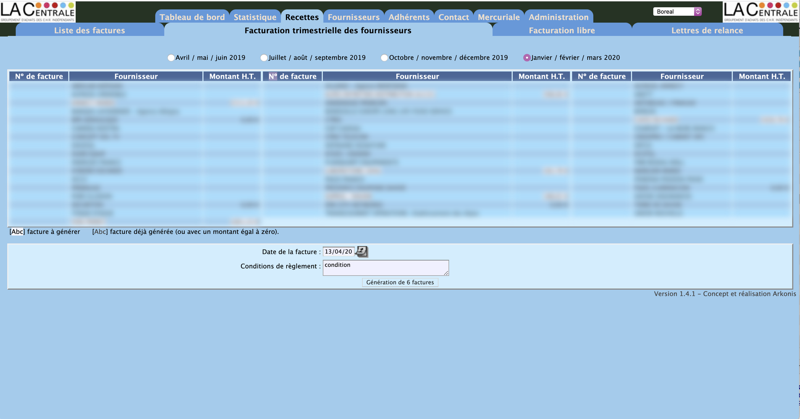The width and height of the screenshot is (800, 419).
Task: Choose Octobre / novembre / décembre 2019 option
Action: [385, 58]
